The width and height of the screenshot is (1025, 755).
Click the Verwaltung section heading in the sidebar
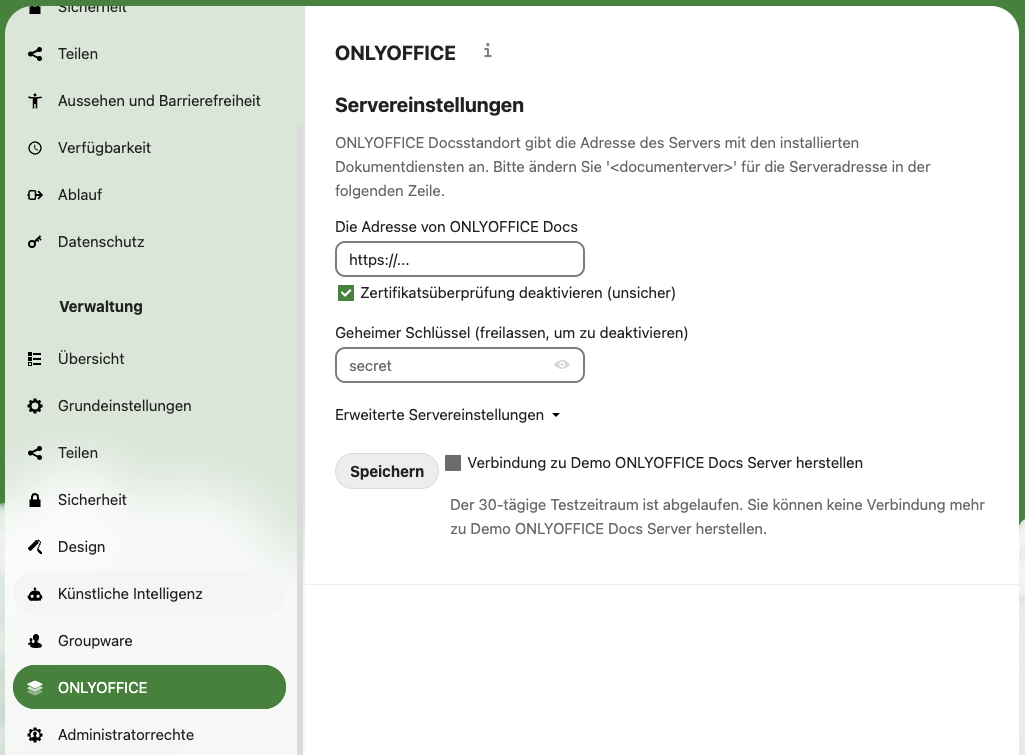tap(101, 307)
